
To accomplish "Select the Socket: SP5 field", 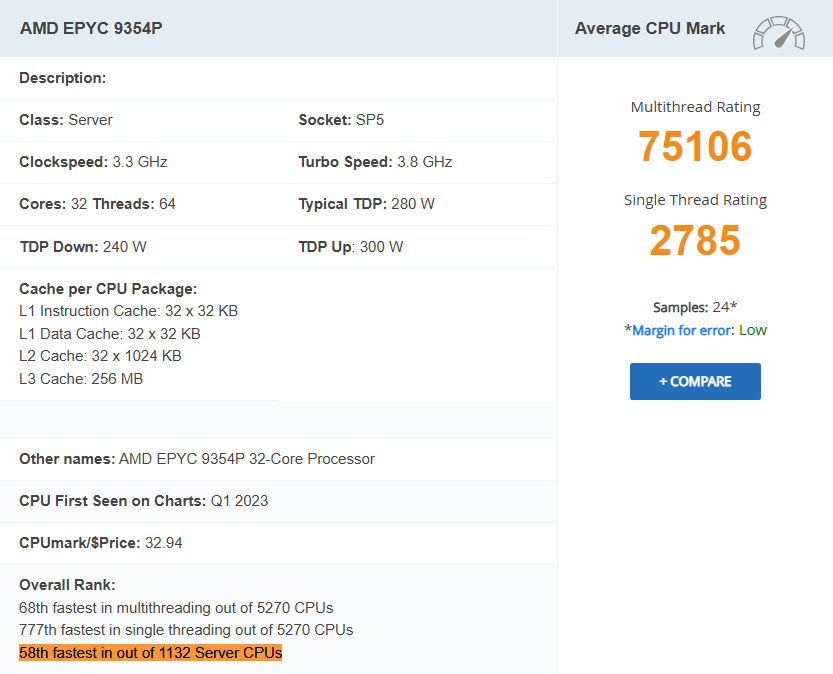I will [x=341, y=120].
